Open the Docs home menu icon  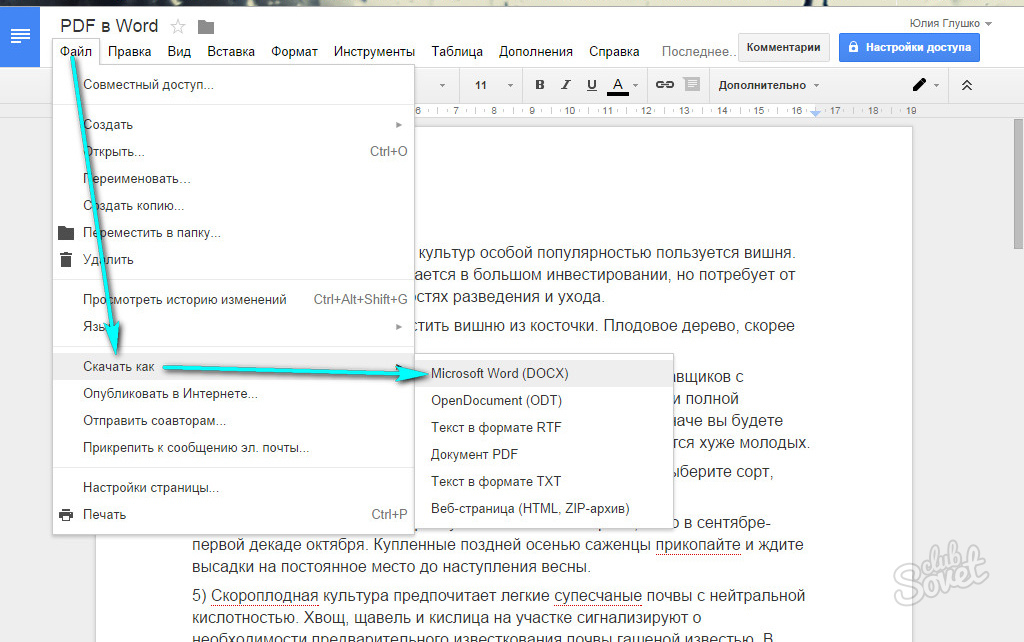coord(20,37)
